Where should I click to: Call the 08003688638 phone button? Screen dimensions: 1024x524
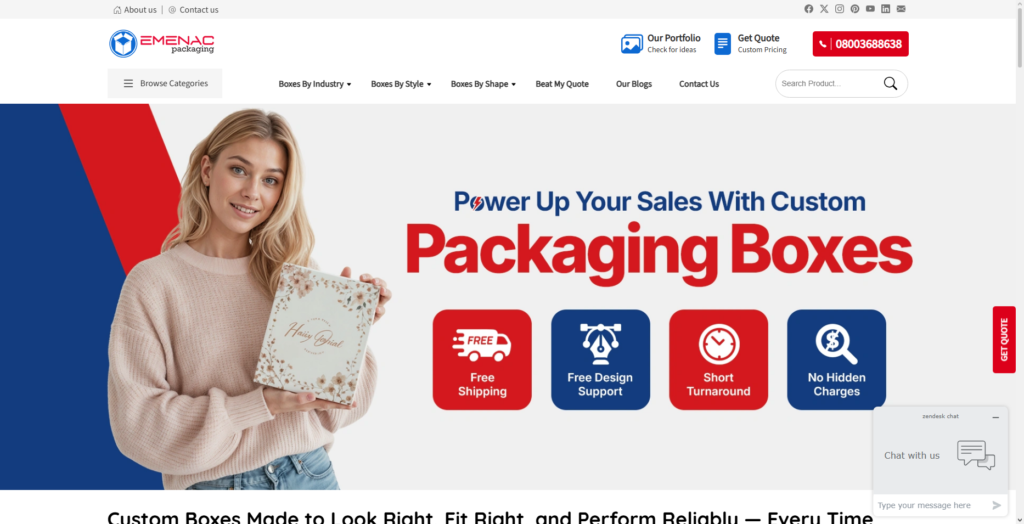[860, 44]
